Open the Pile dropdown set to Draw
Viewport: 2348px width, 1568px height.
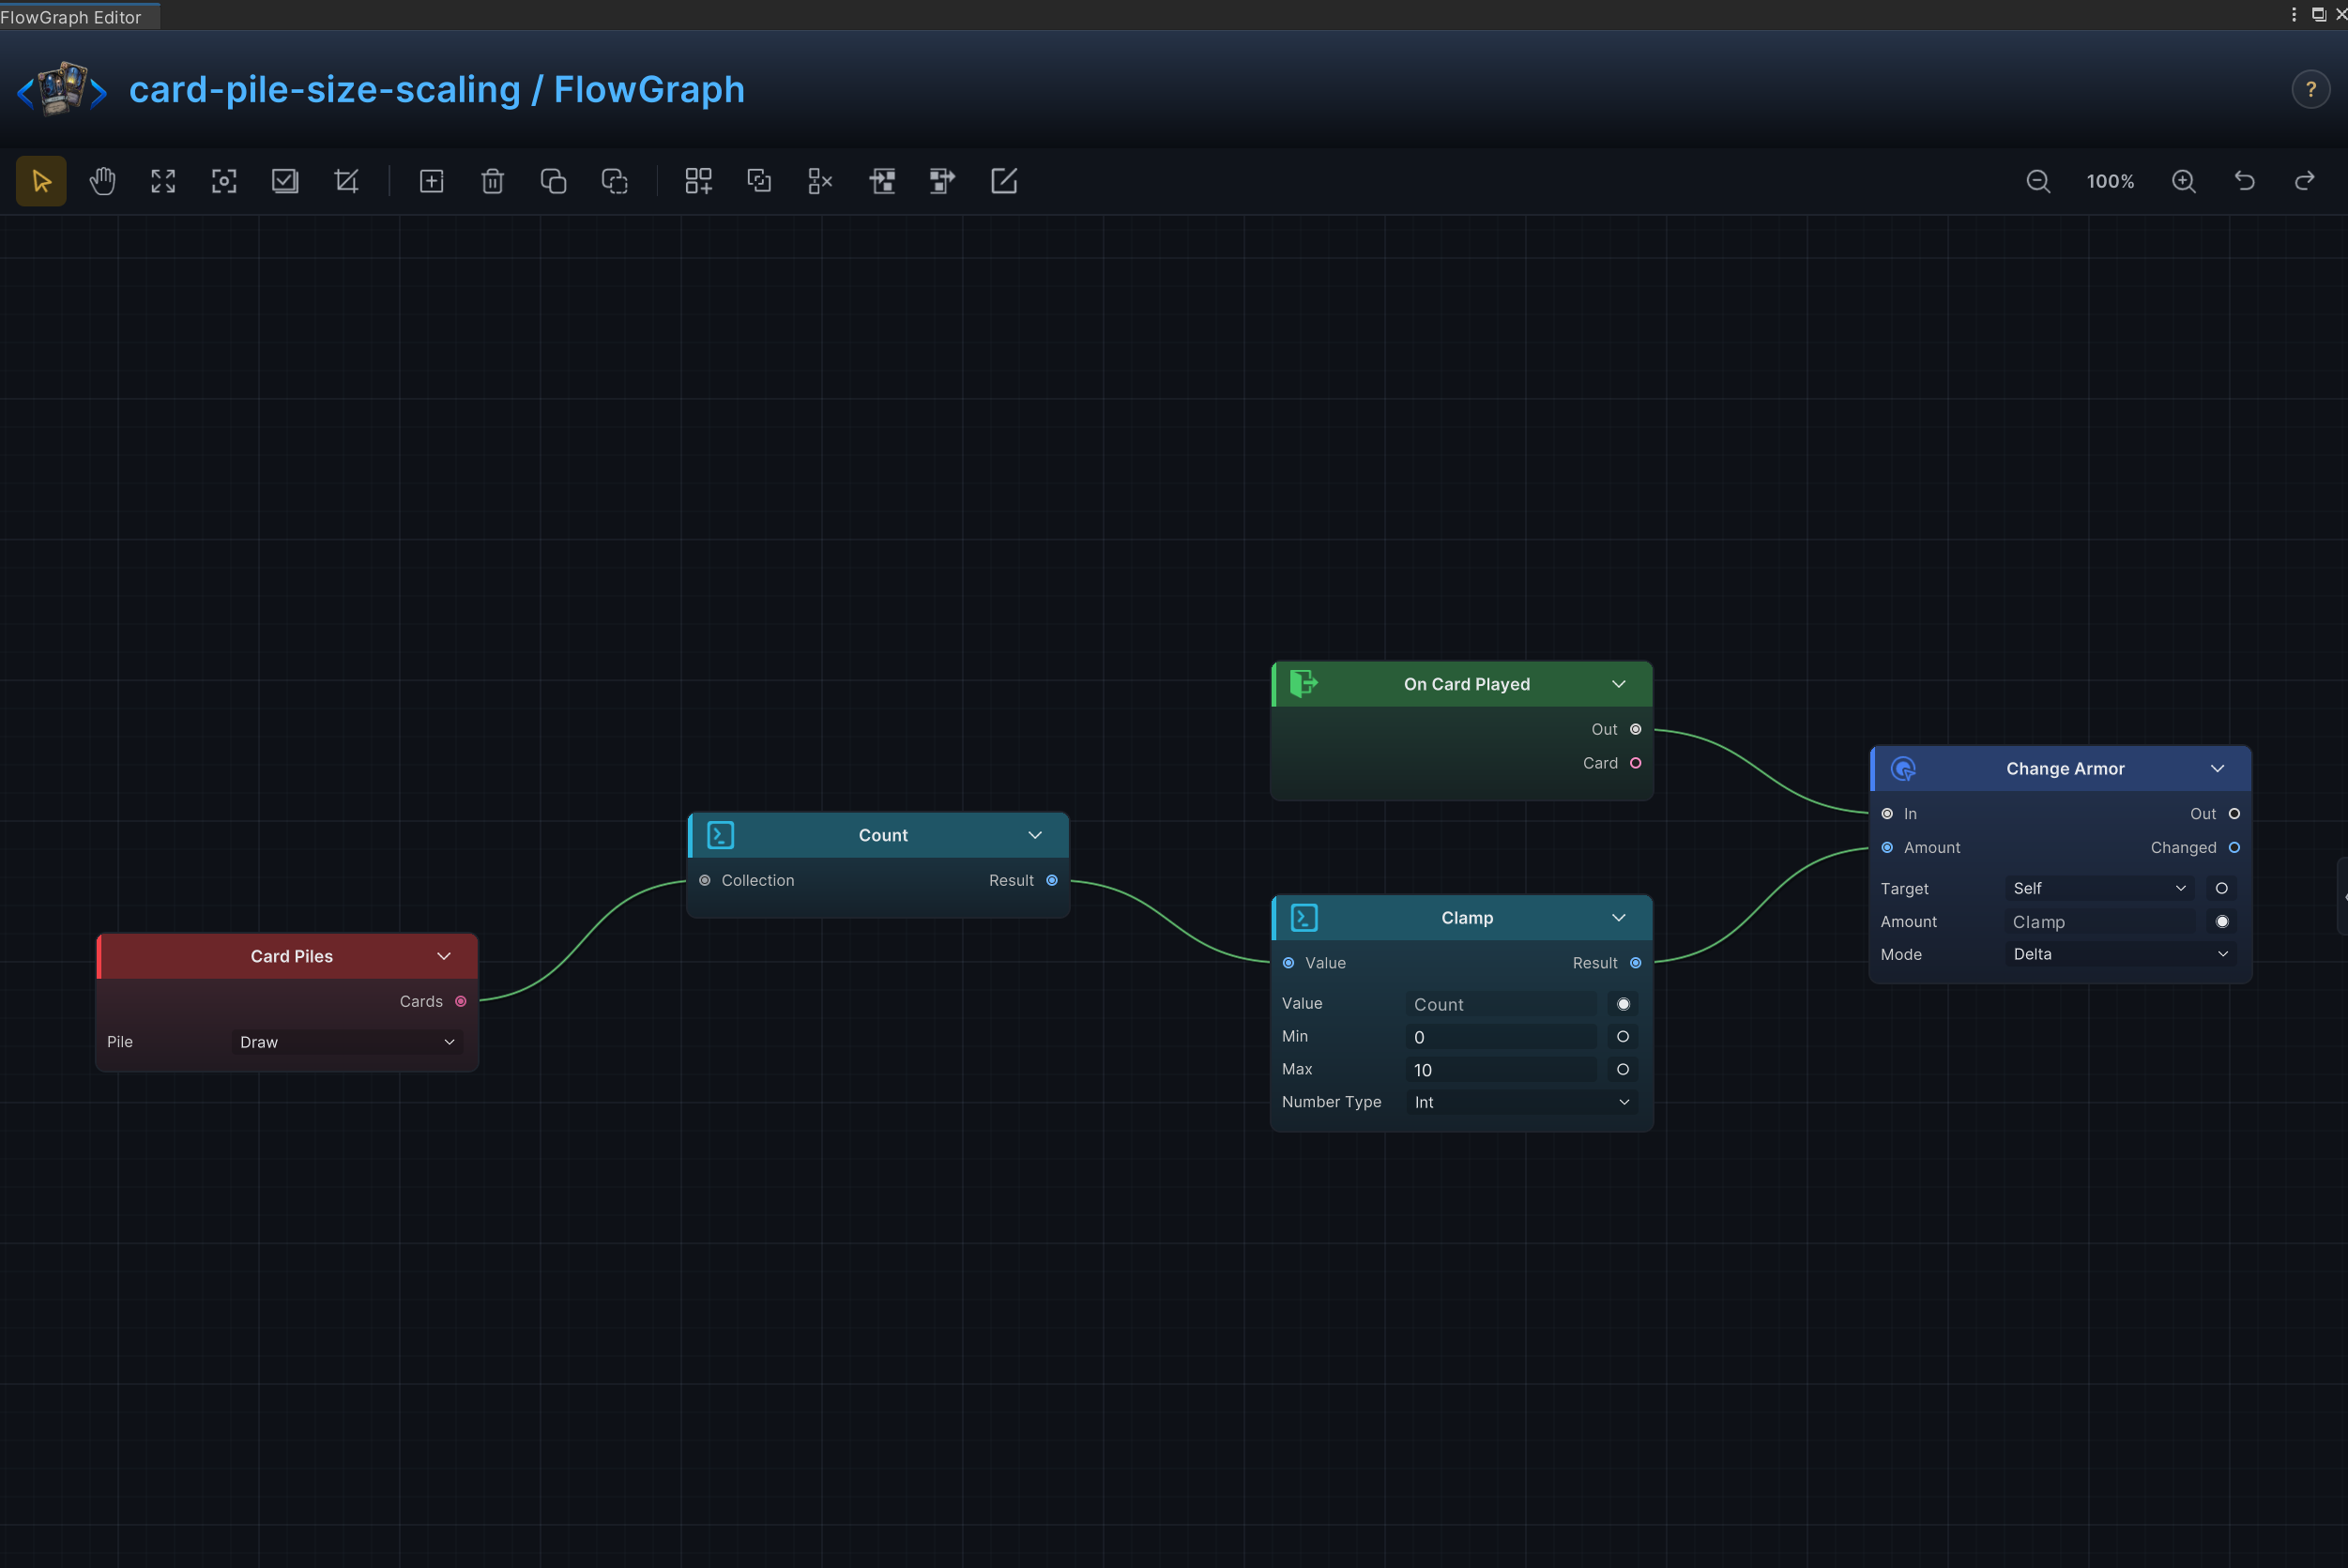click(347, 1042)
